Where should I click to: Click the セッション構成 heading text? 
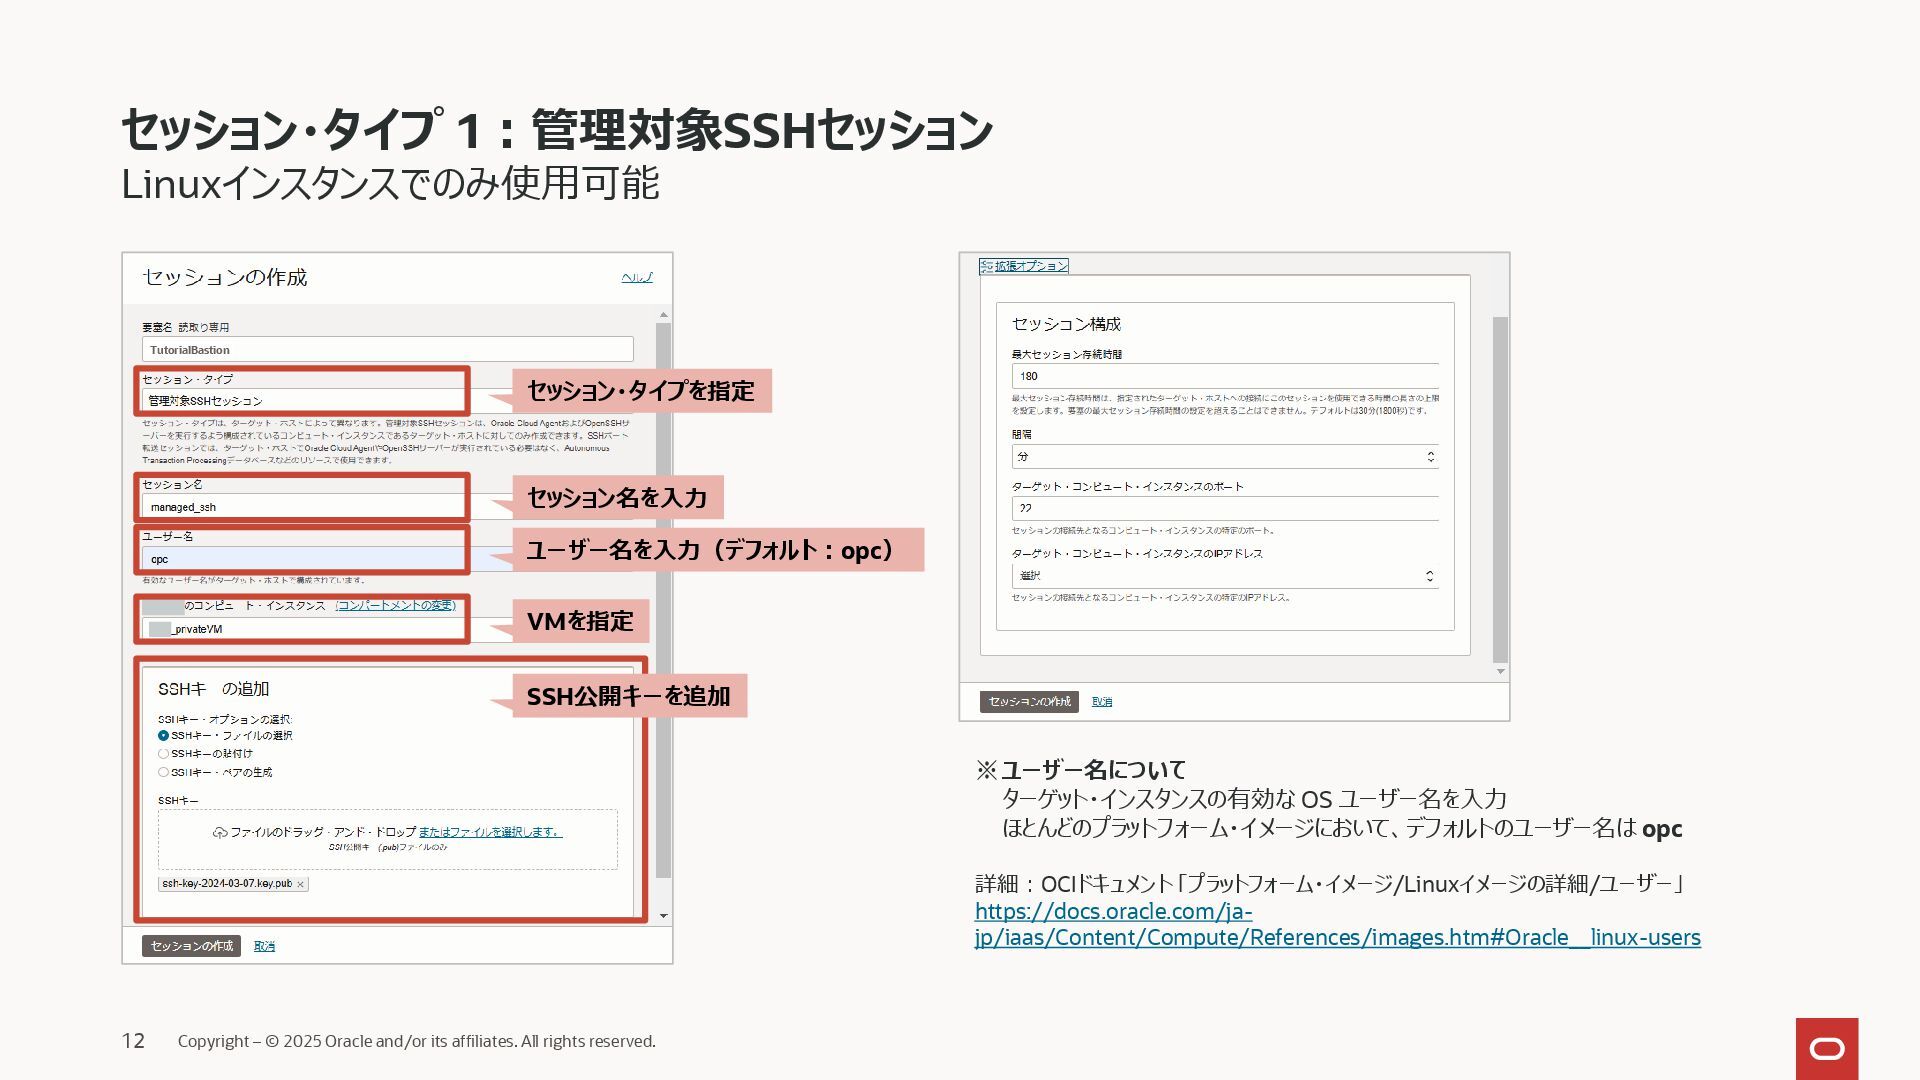tap(1066, 324)
